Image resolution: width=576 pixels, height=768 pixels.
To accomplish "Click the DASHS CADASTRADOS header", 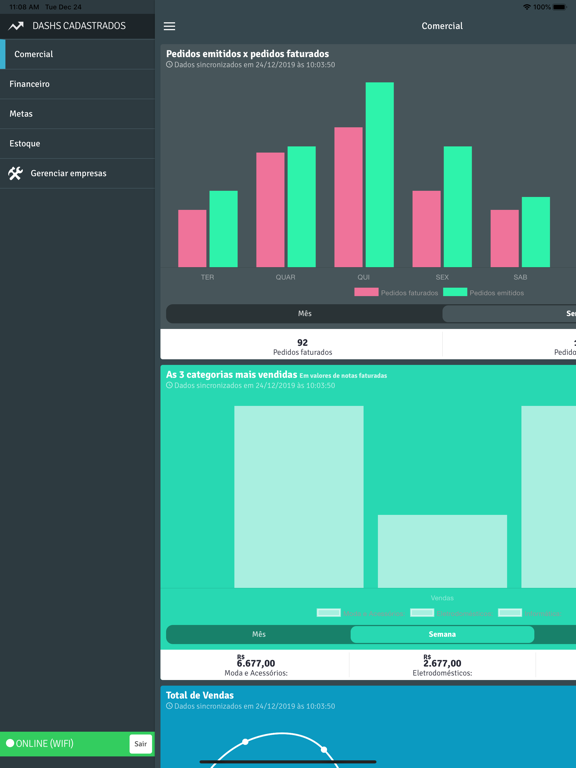I will pos(79,26).
